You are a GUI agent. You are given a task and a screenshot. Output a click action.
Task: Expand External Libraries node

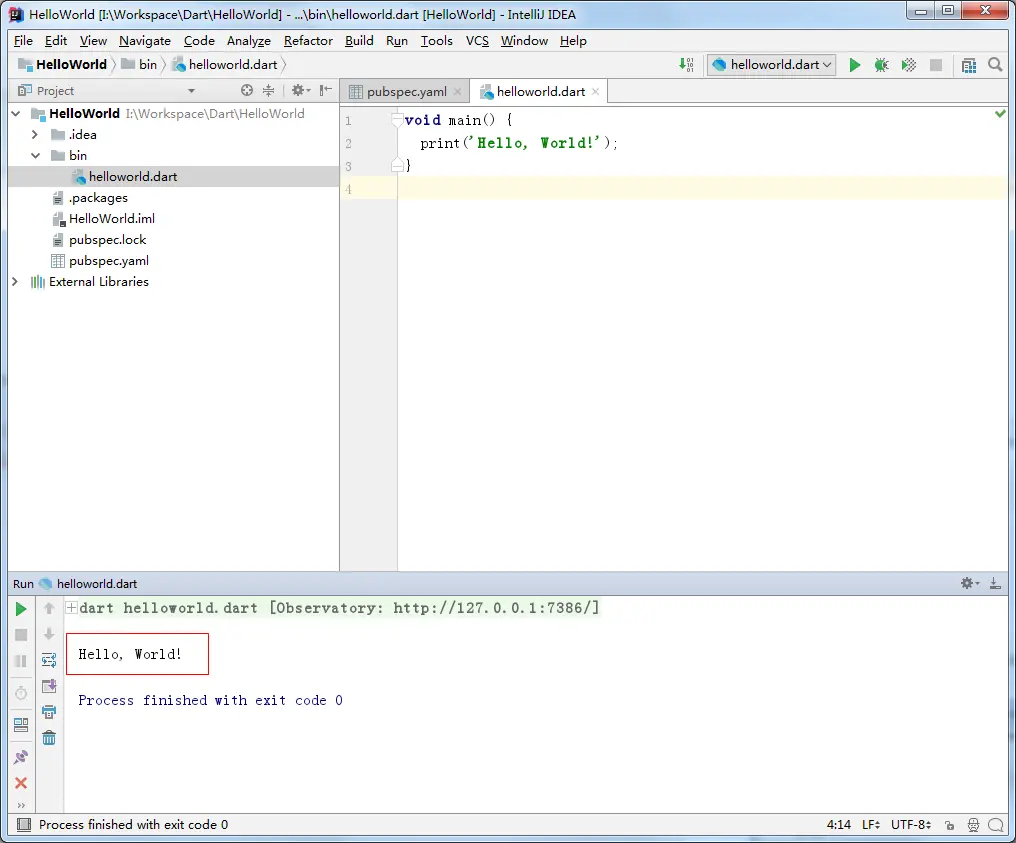point(15,282)
